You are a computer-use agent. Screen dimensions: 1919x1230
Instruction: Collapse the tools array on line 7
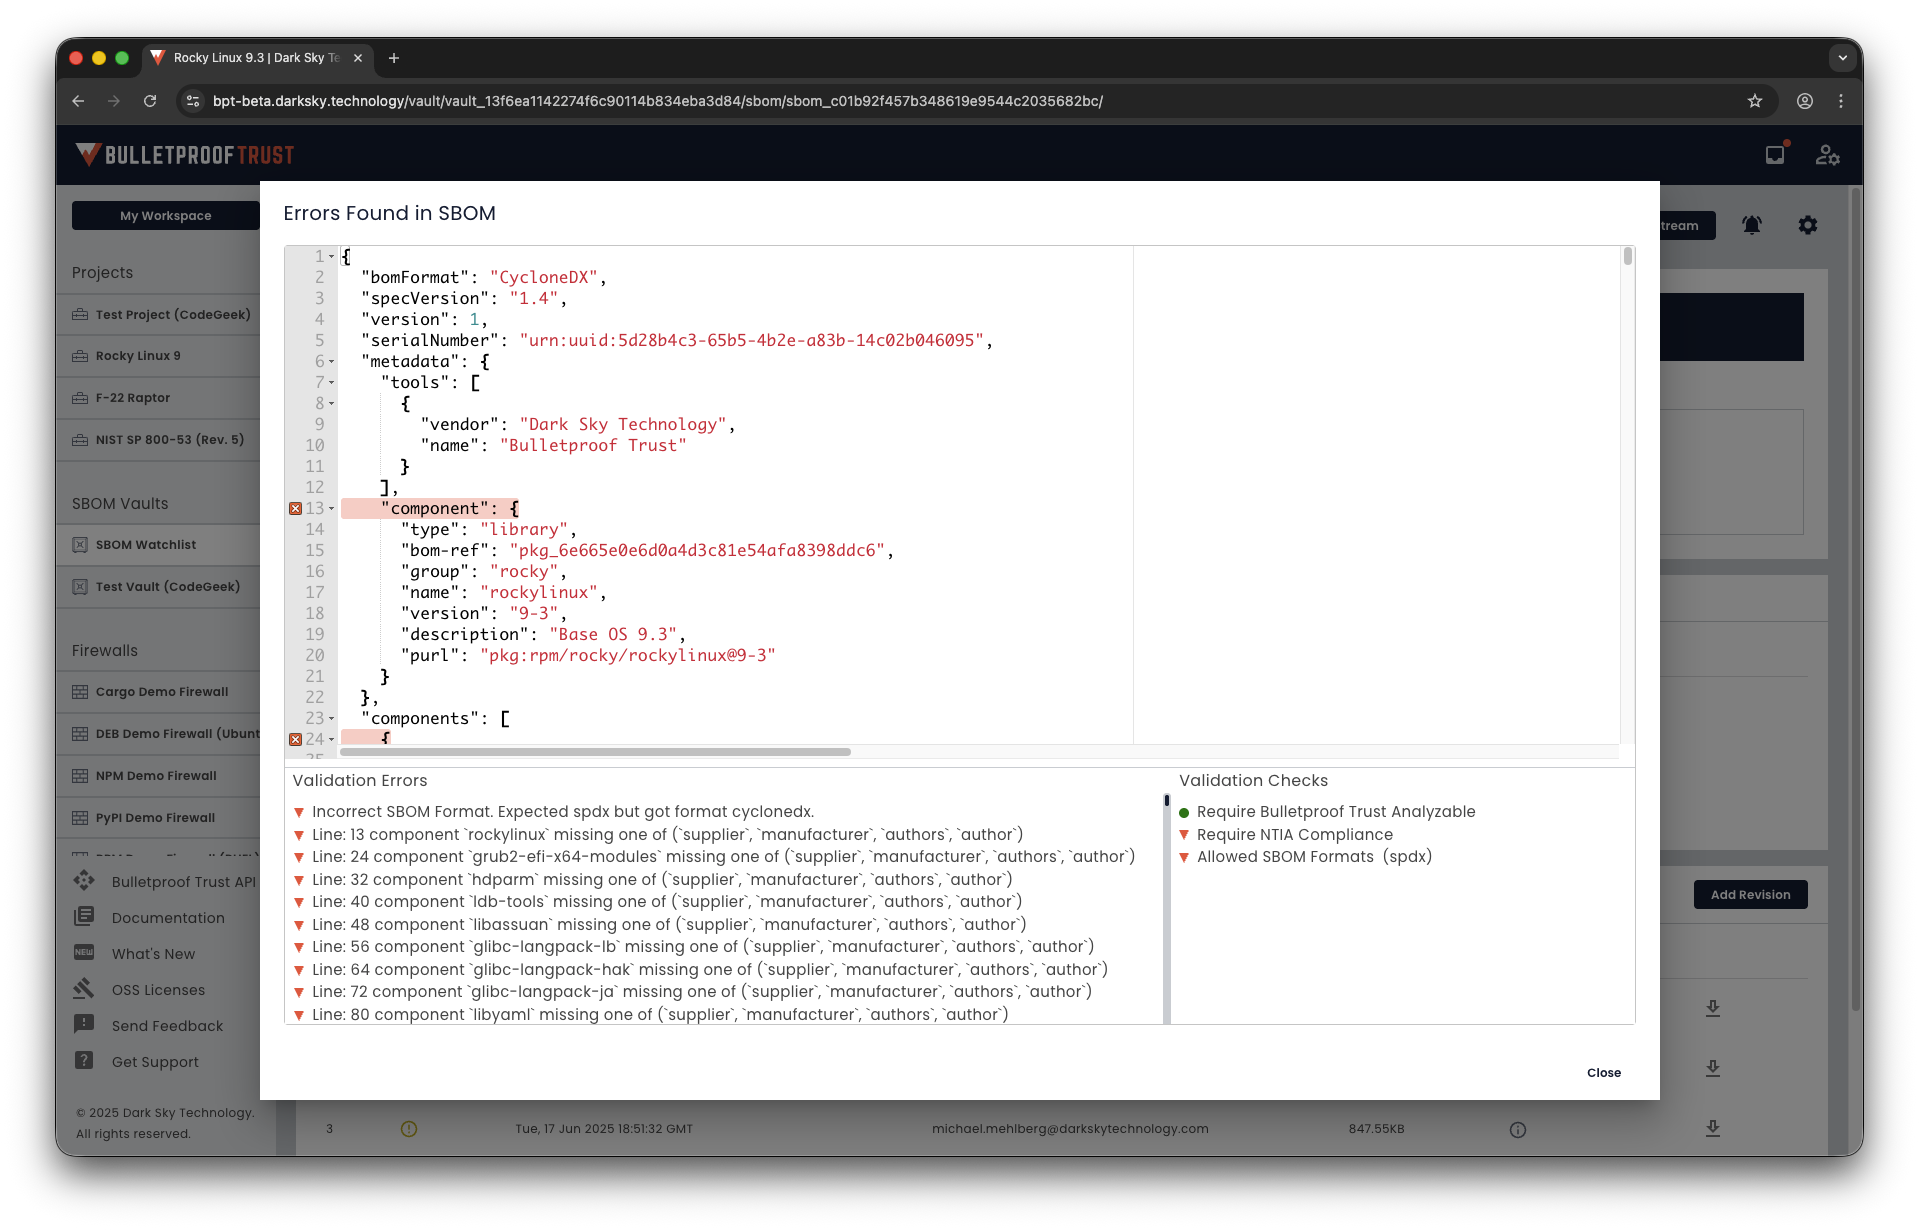click(x=332, y=383)
